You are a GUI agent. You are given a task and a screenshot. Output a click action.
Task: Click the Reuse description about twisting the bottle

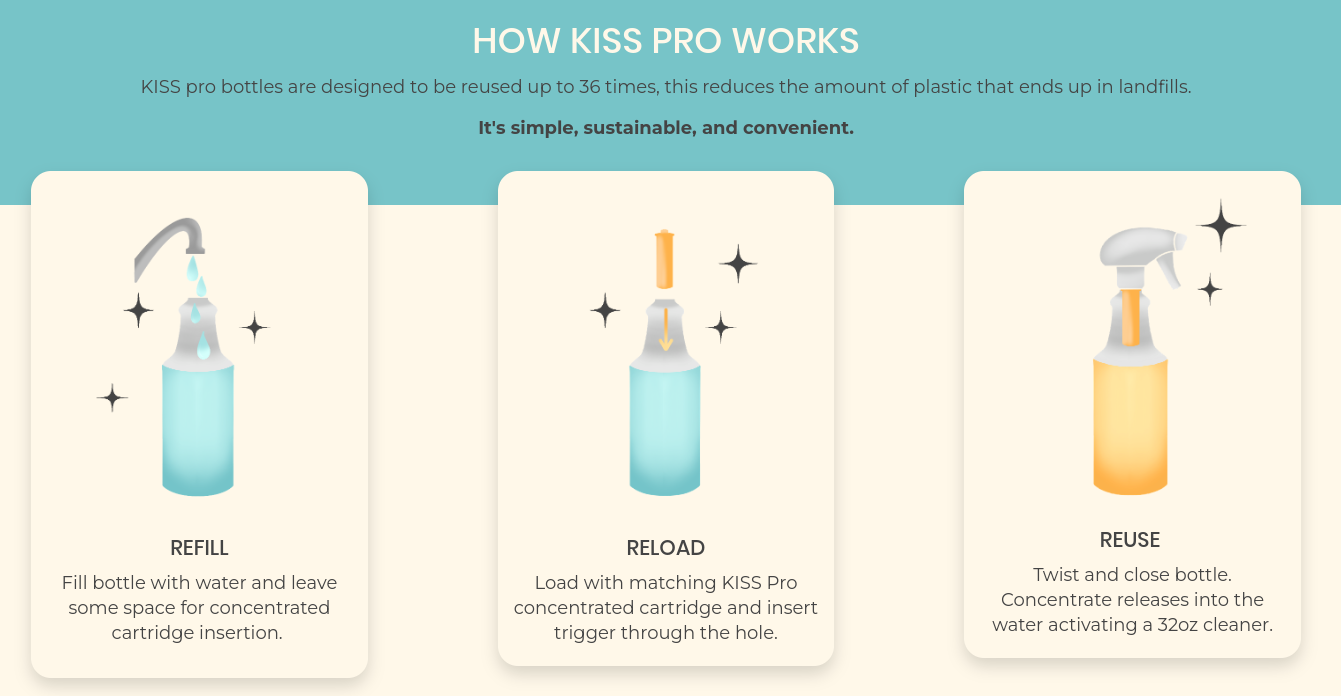[1130, 600]
